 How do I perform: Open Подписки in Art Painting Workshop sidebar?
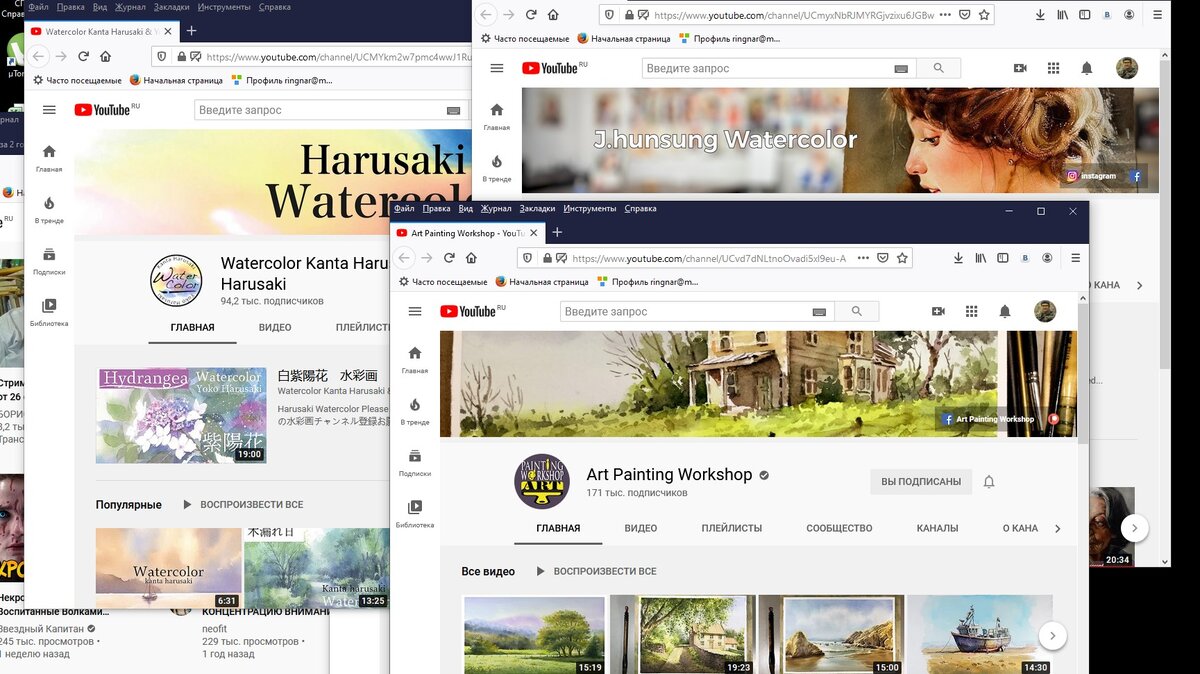415,462
